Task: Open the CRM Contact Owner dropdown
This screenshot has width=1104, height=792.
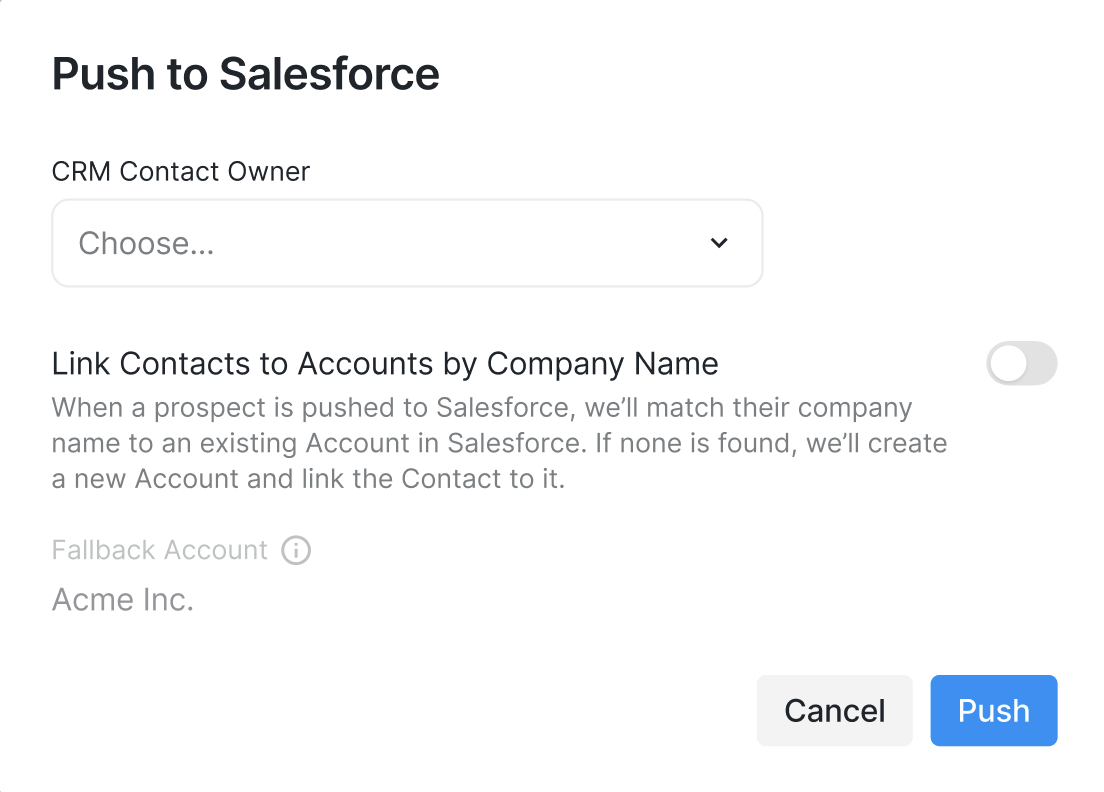Action: (407, 243)
